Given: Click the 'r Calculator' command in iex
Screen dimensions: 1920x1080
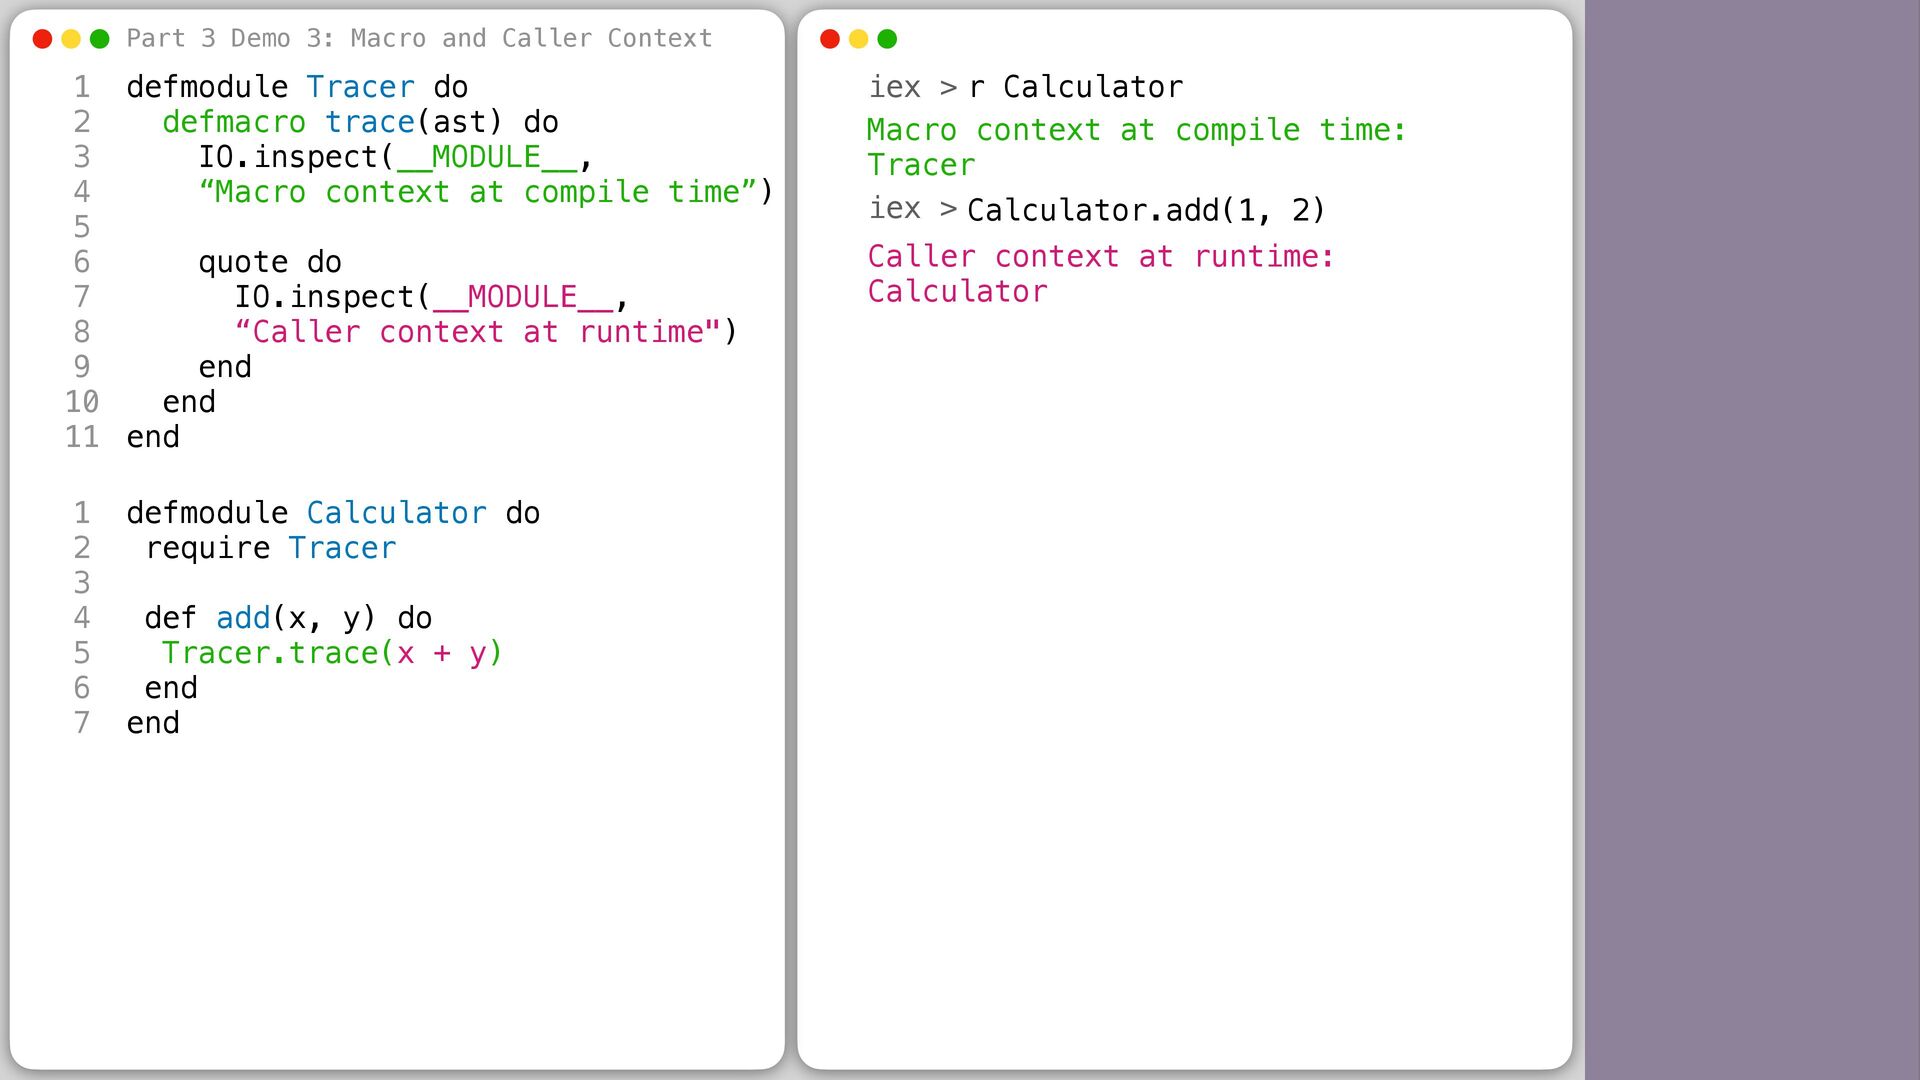Looking at the screenshot, I should click(1076, 87).
